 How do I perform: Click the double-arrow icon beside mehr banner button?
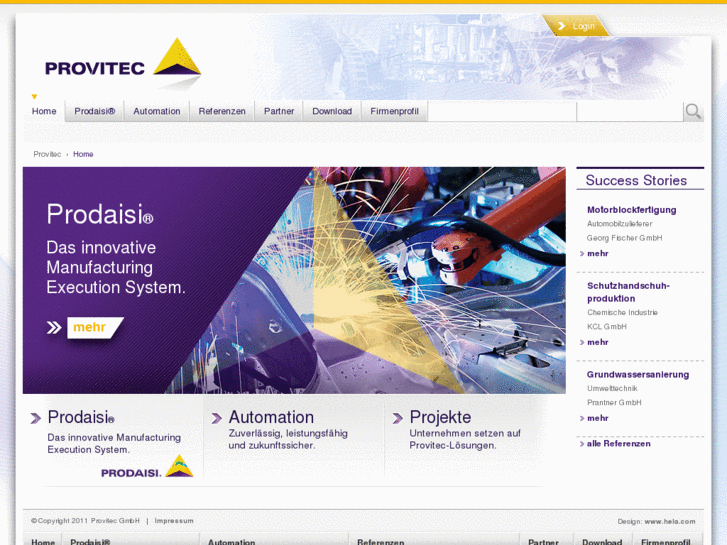coord(54,327)
